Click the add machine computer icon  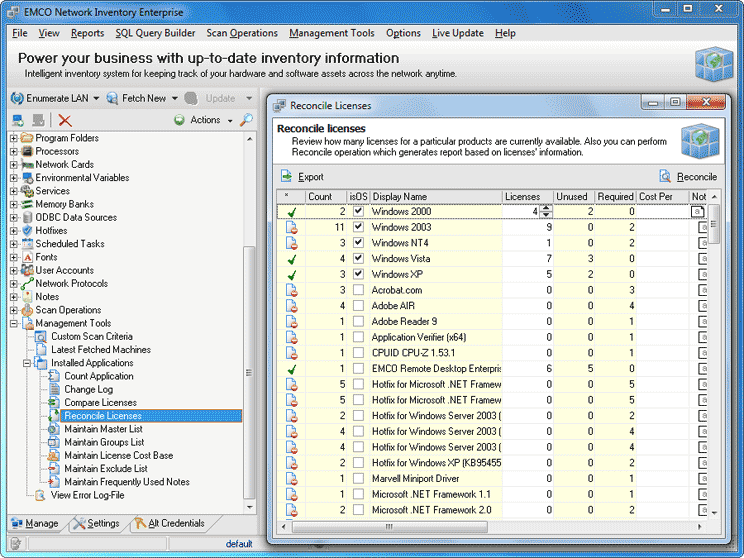pos(17,120)
